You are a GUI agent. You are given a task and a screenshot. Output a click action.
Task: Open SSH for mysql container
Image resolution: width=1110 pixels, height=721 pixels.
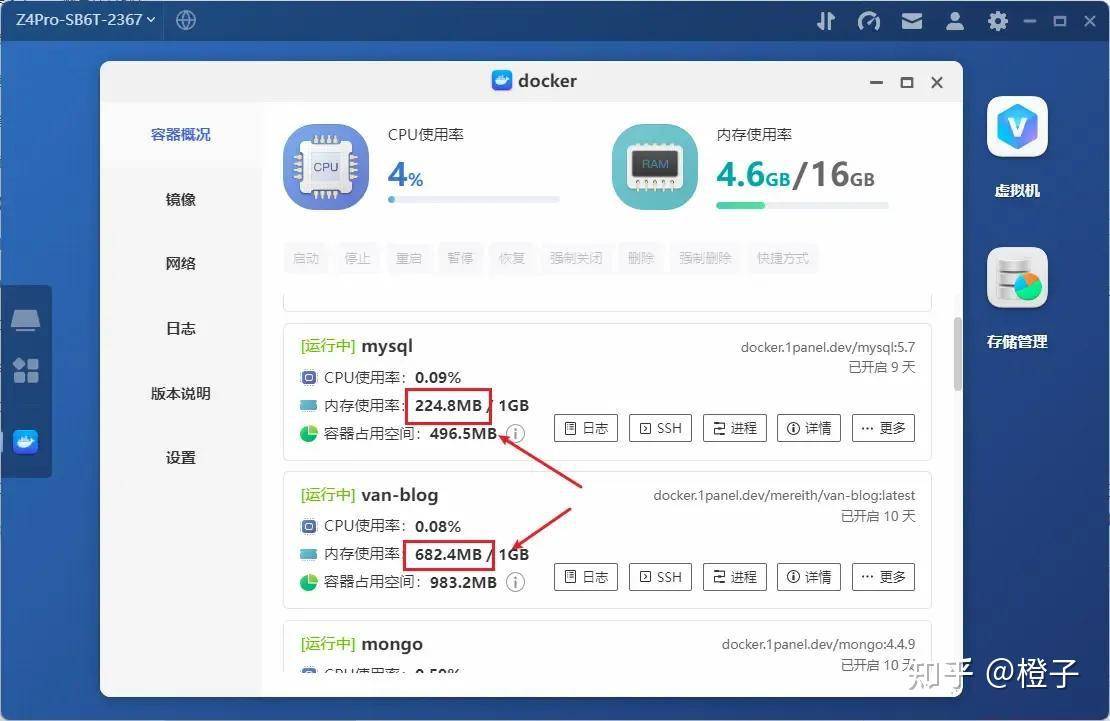(x=660, y=428)
